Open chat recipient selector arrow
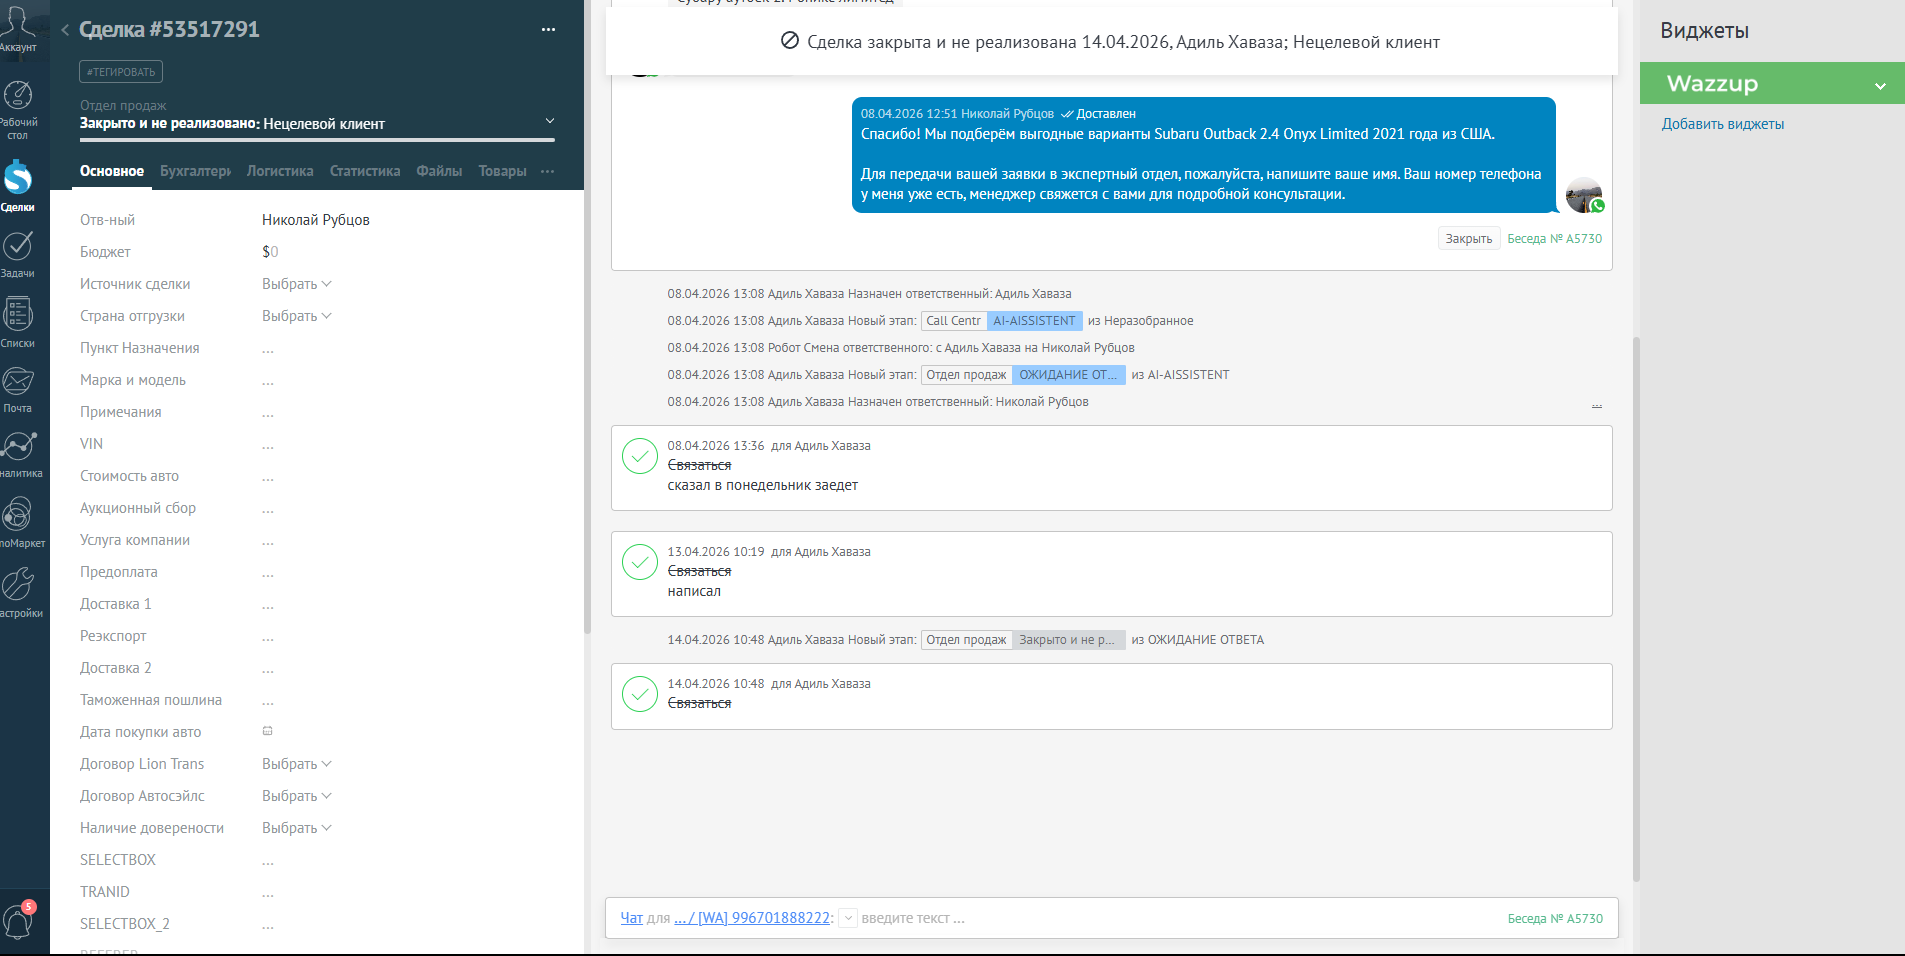Screen dimensions: 1905x956 847,918
